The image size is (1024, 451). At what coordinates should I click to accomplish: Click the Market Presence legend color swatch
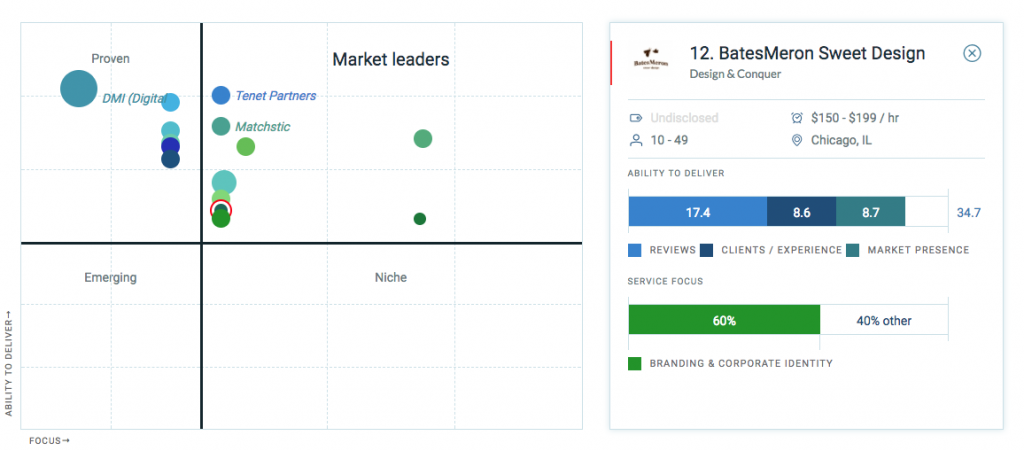point(853,250)
